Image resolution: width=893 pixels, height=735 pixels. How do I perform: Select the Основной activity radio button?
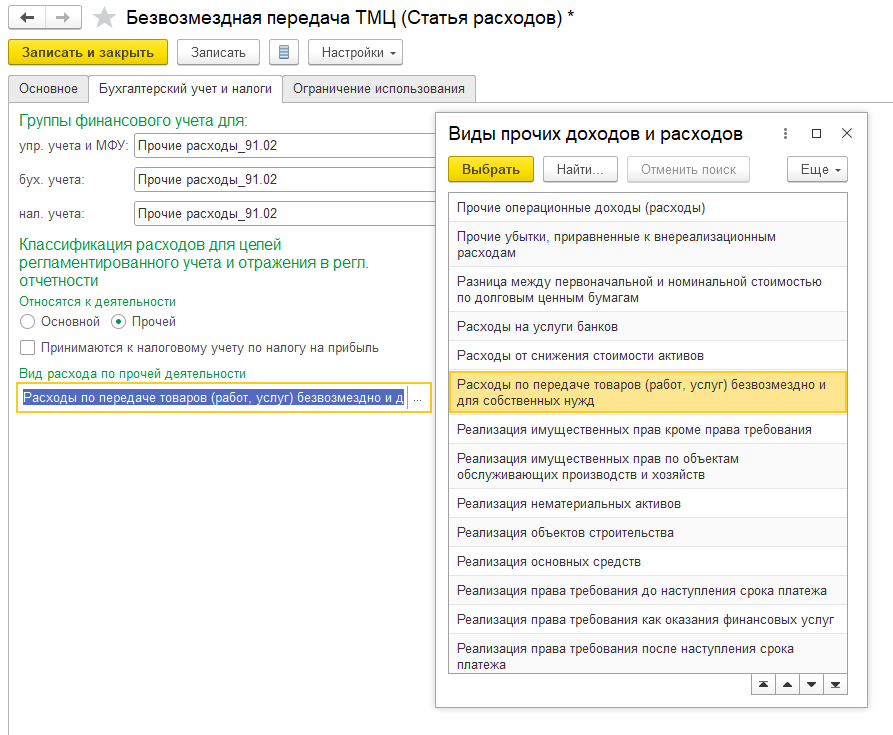click(28, 322)
